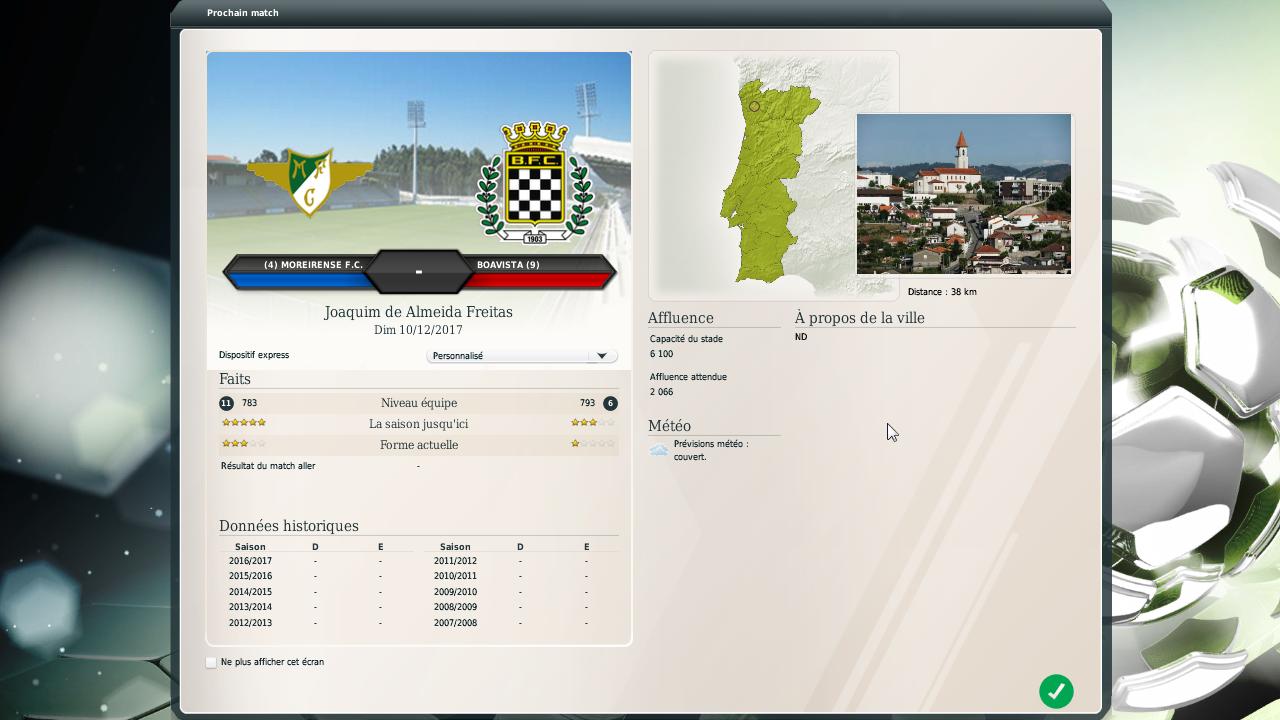The image size is (1280, 720).
Task: Click the 2011/2012 season row
Action: click(x=521, y=561)
